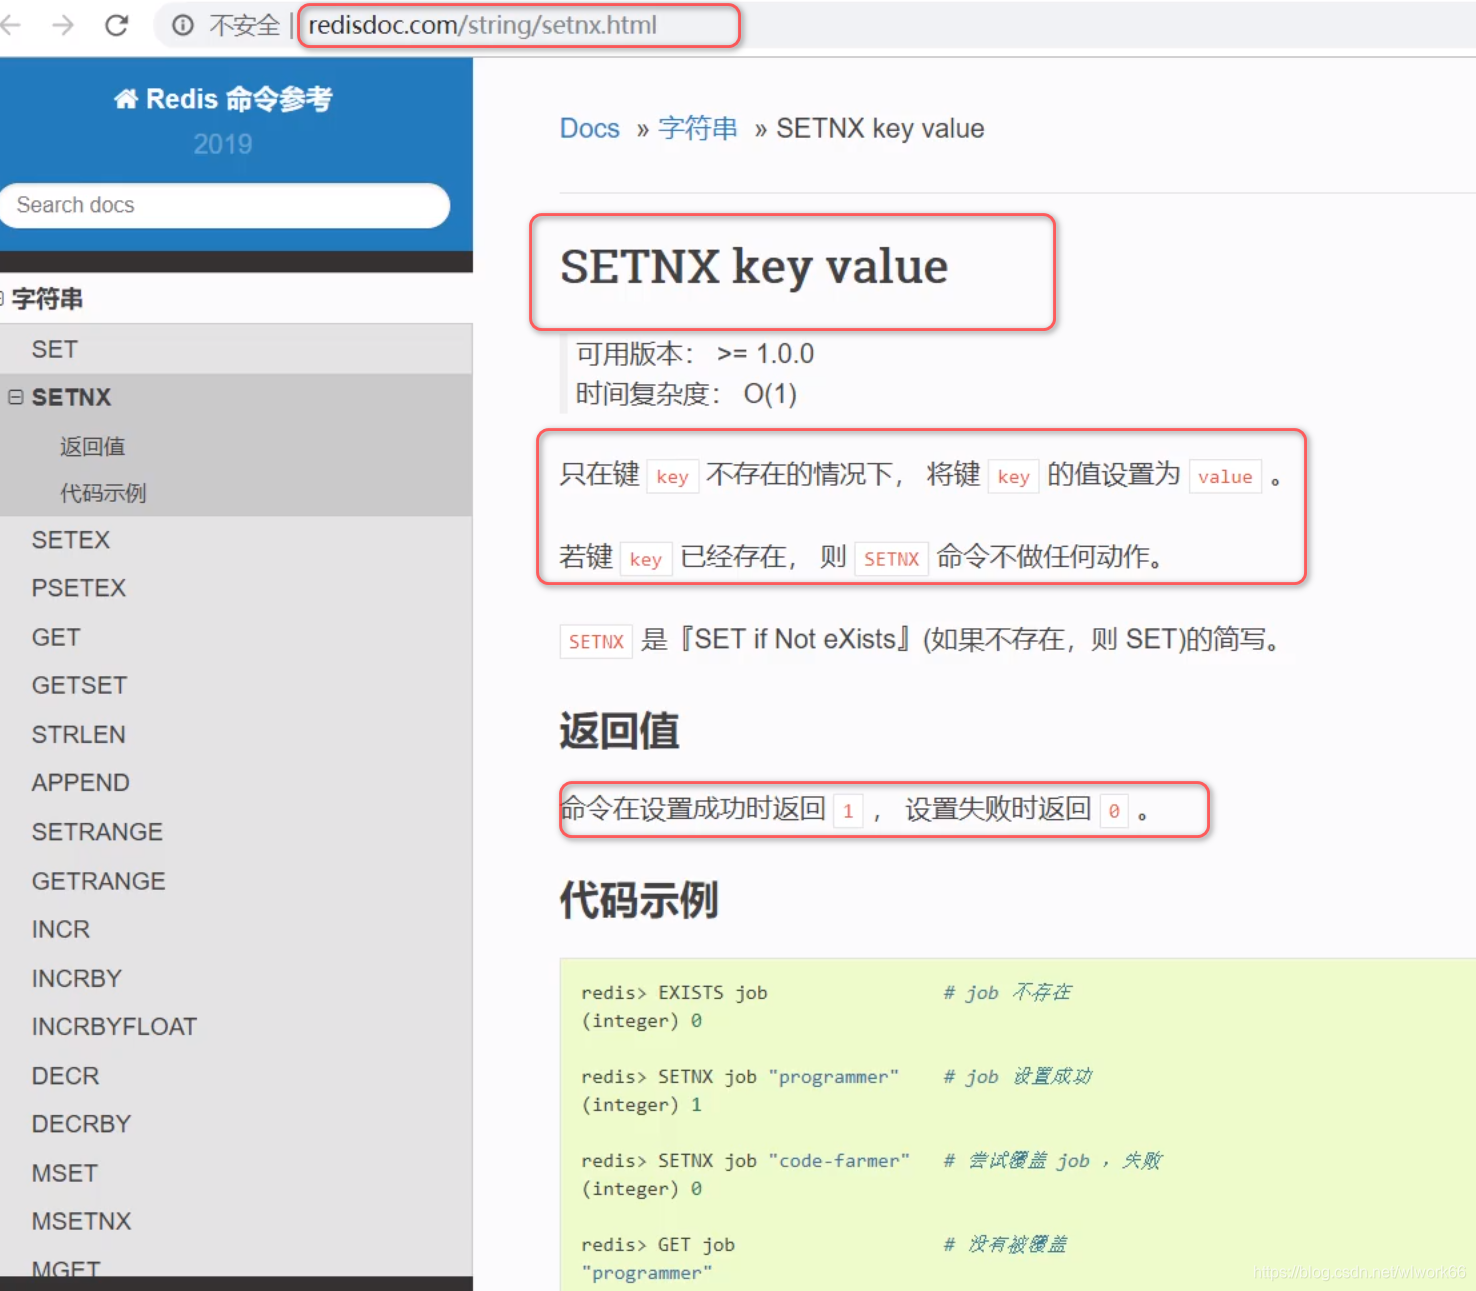Screen dimensions: 1476x1291
Task: Open MSETNX in the sidebar
Action: (x=82, y=1221)
